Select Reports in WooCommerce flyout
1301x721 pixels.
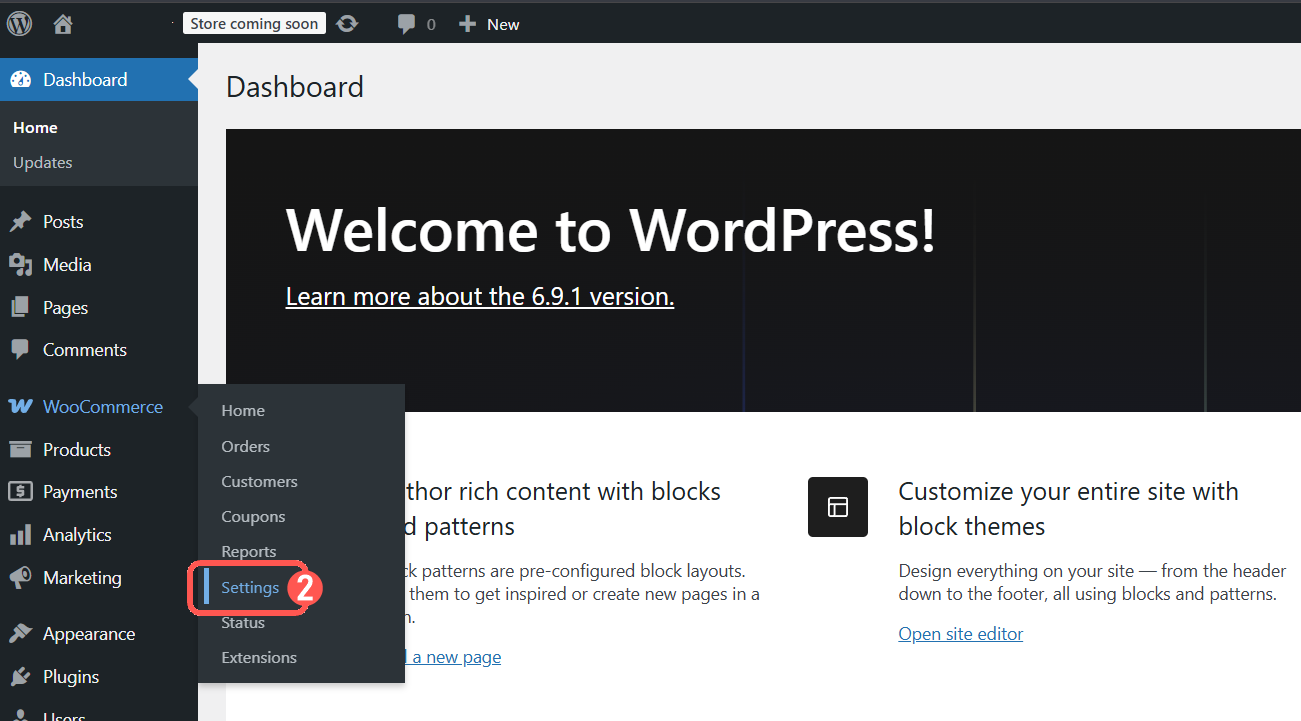click(249, 552)
